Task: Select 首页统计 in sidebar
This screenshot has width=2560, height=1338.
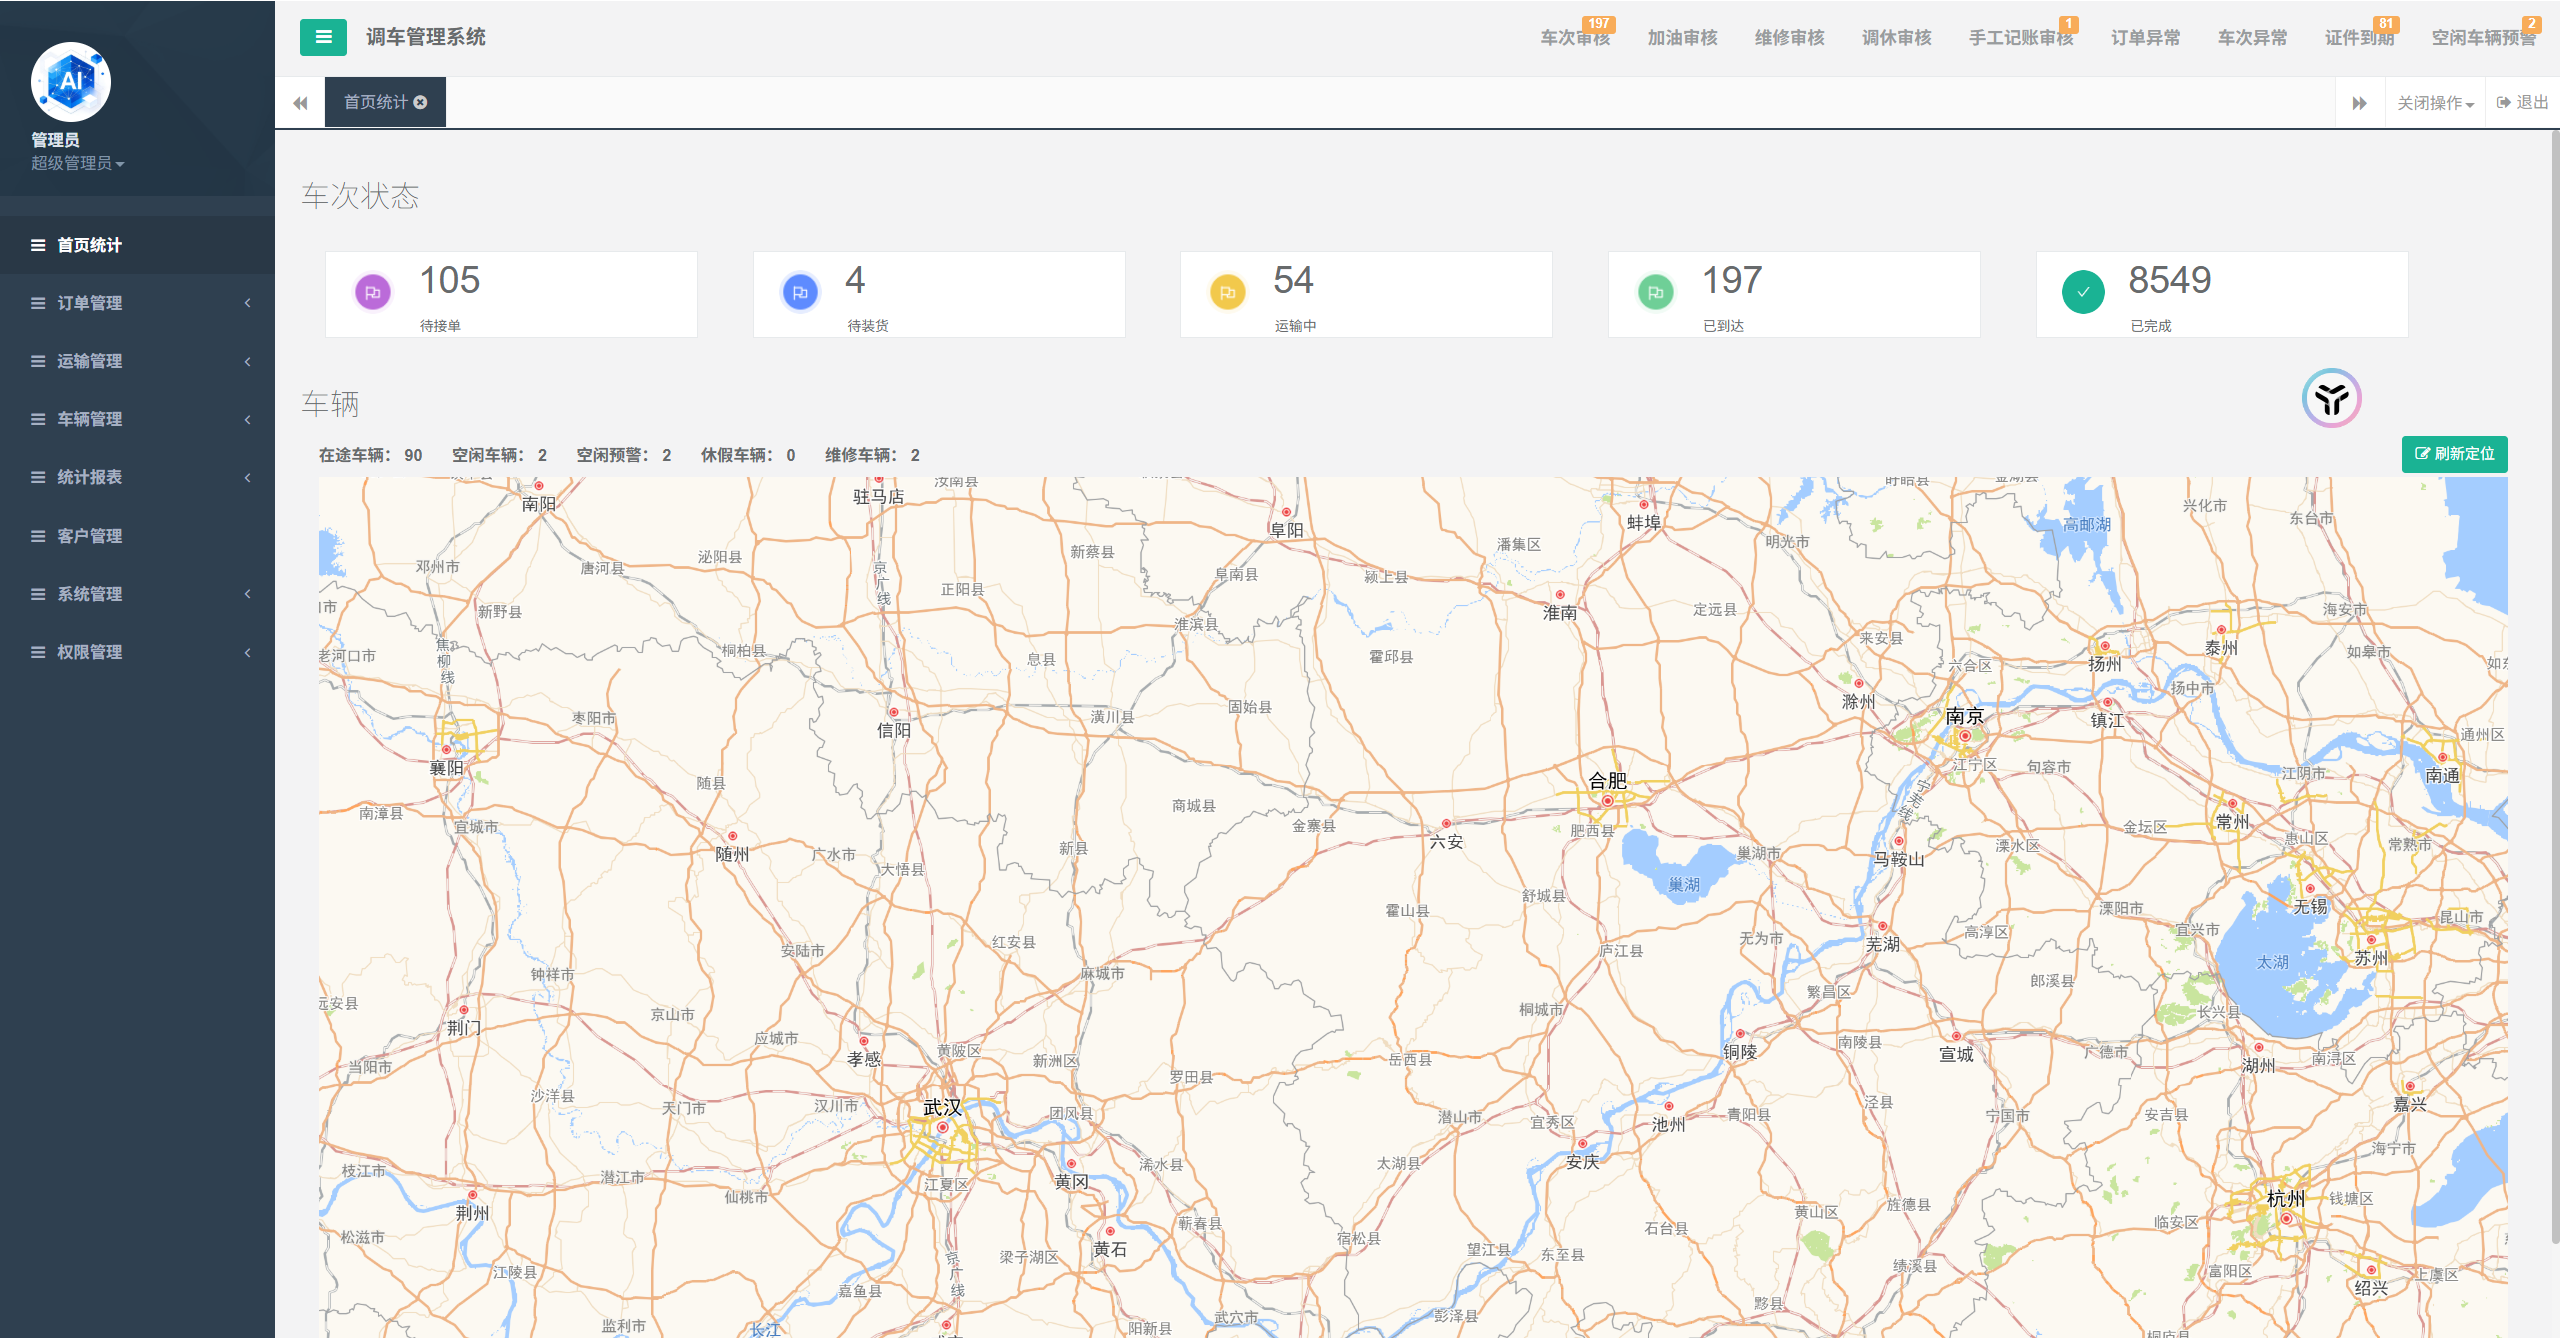Action: (137, 245)
